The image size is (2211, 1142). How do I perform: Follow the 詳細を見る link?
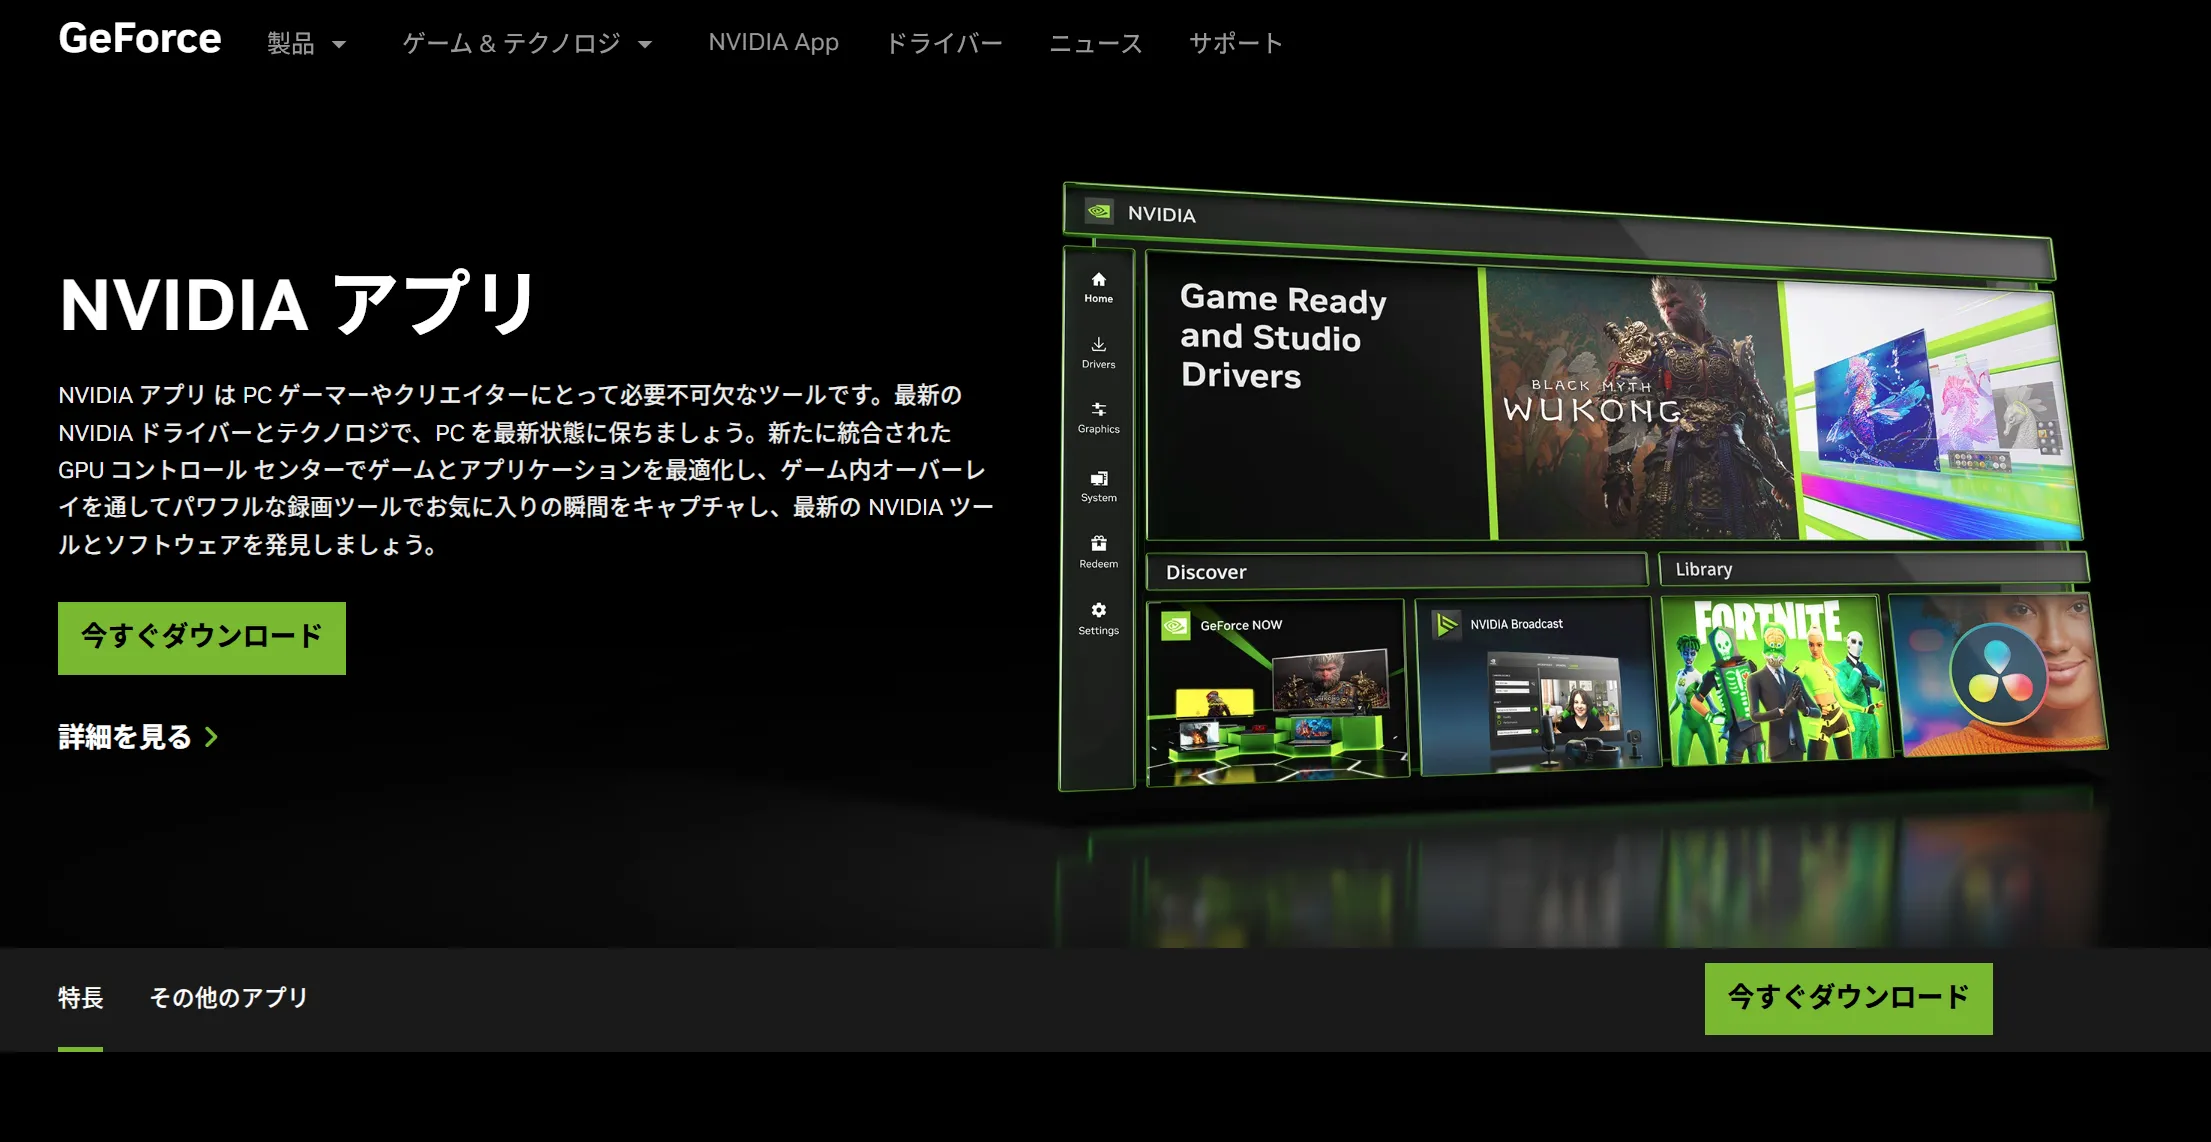(138, 737)
